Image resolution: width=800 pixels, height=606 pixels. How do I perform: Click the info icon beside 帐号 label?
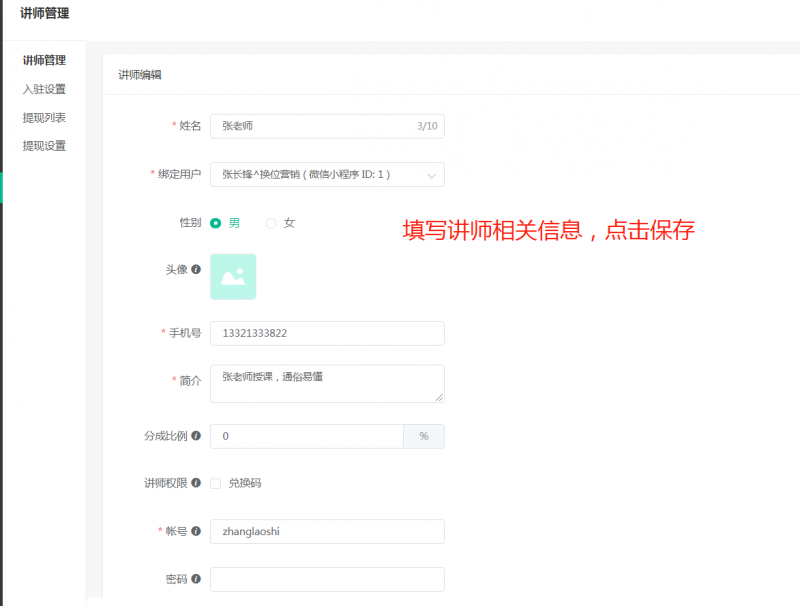coord(196,531)
